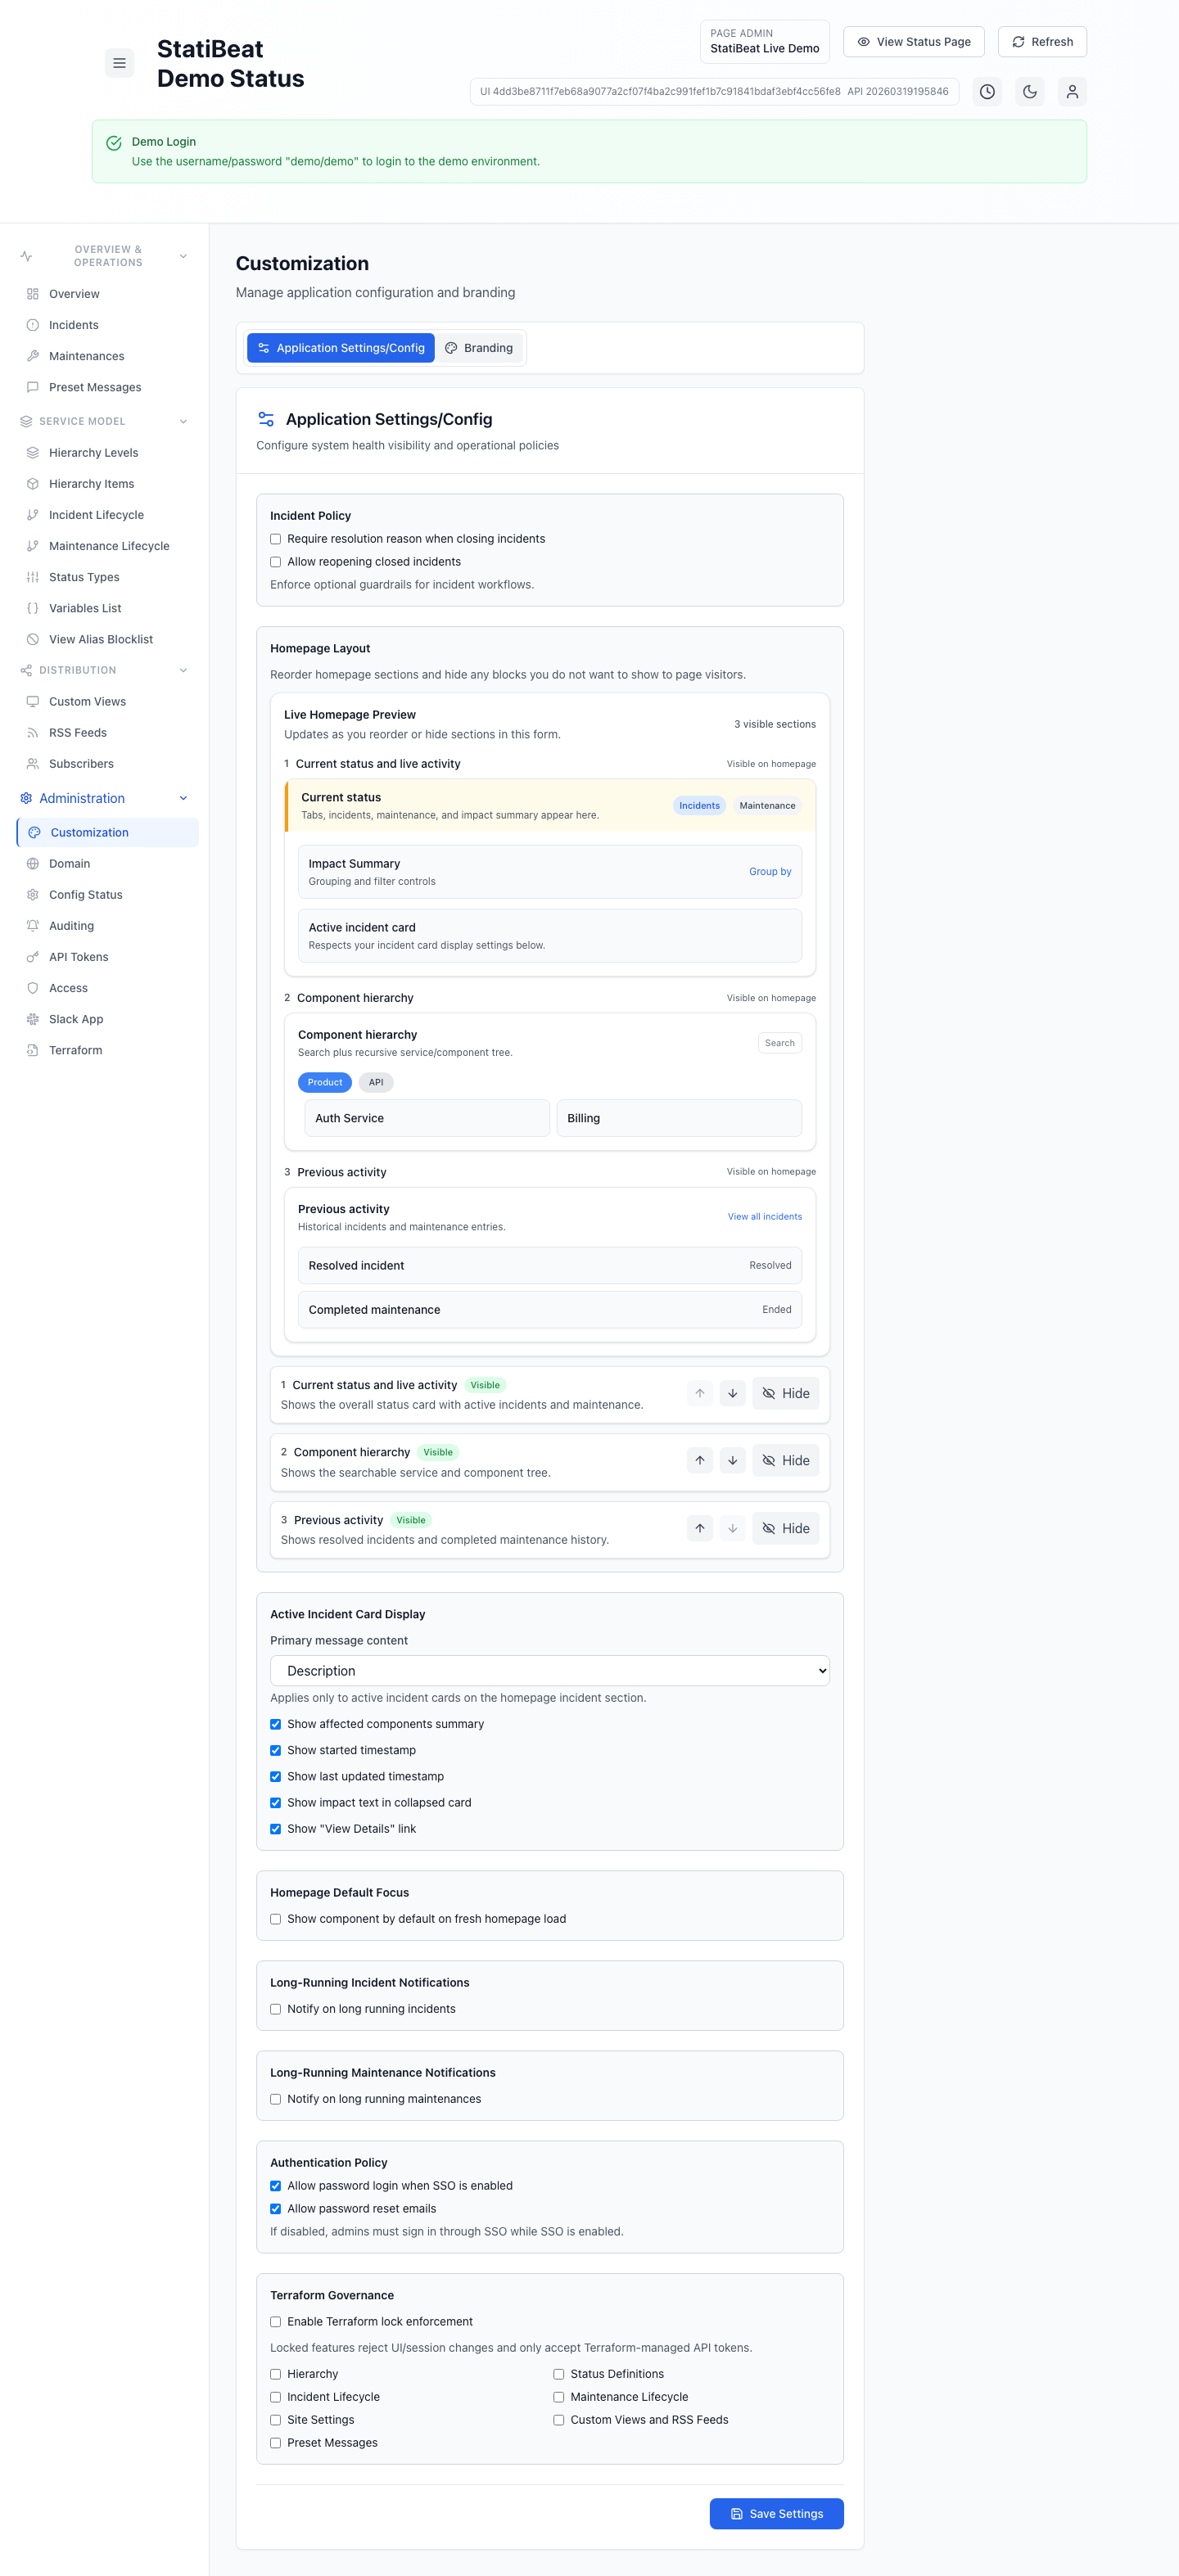Viewport: 1179px width, 2576px height.
Task: Open API Tokens in sidebar
Action: click(x=78, y=957)
